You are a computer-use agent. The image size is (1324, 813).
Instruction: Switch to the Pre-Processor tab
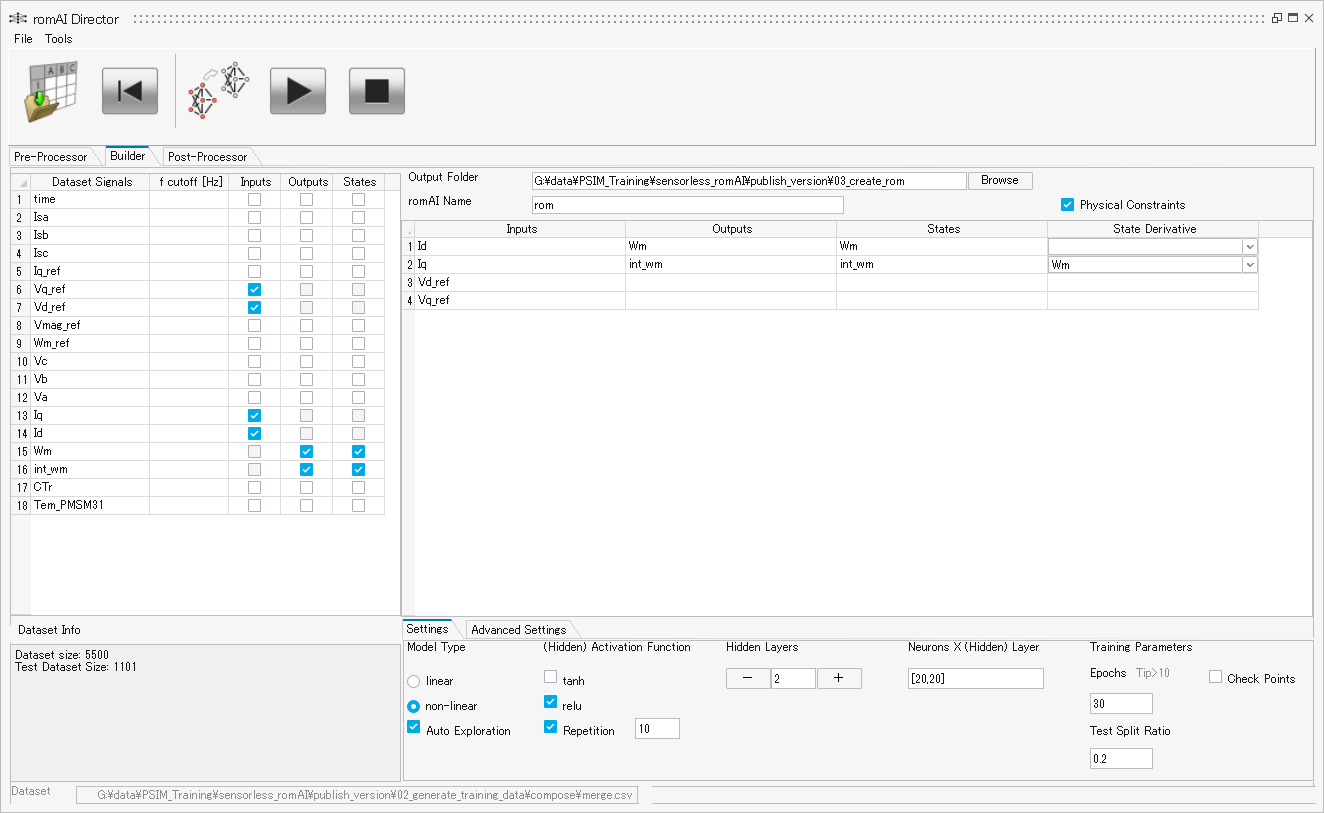point(51,157)
